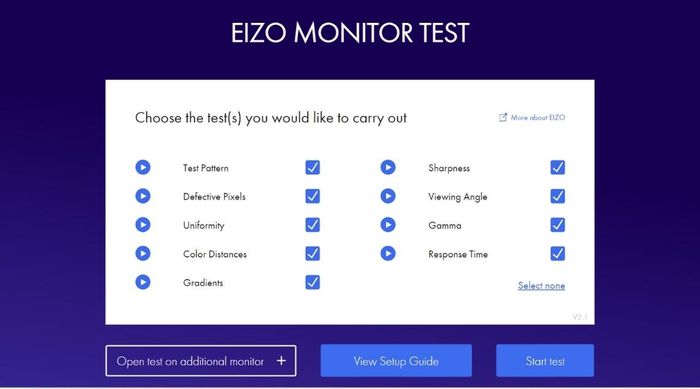Play the Test Pattern preview icon
This screenshot has width=700, height=389.
pos(143,167)
